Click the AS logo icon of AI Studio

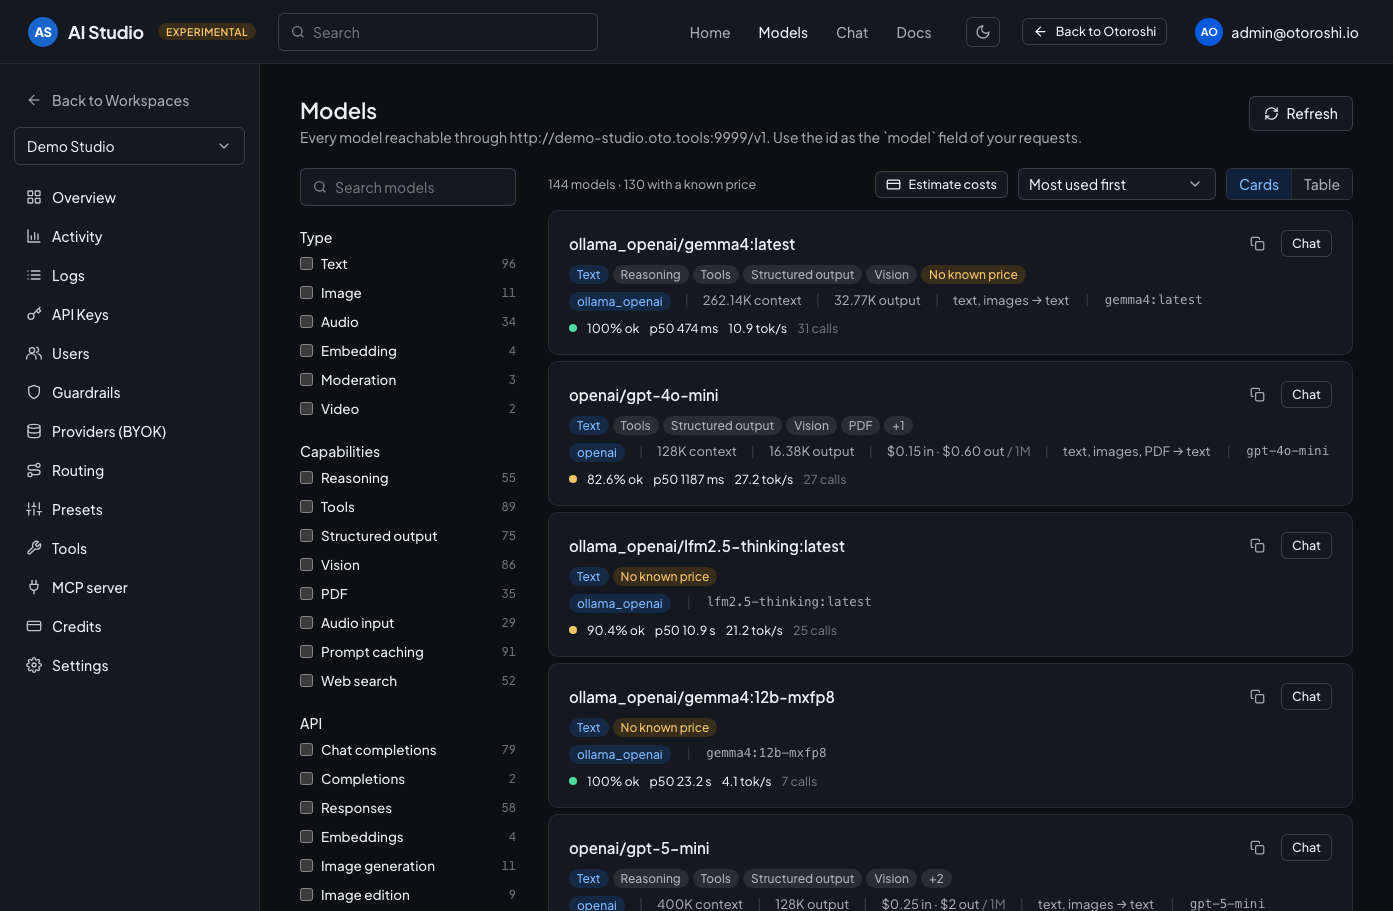tap(43, 32)
